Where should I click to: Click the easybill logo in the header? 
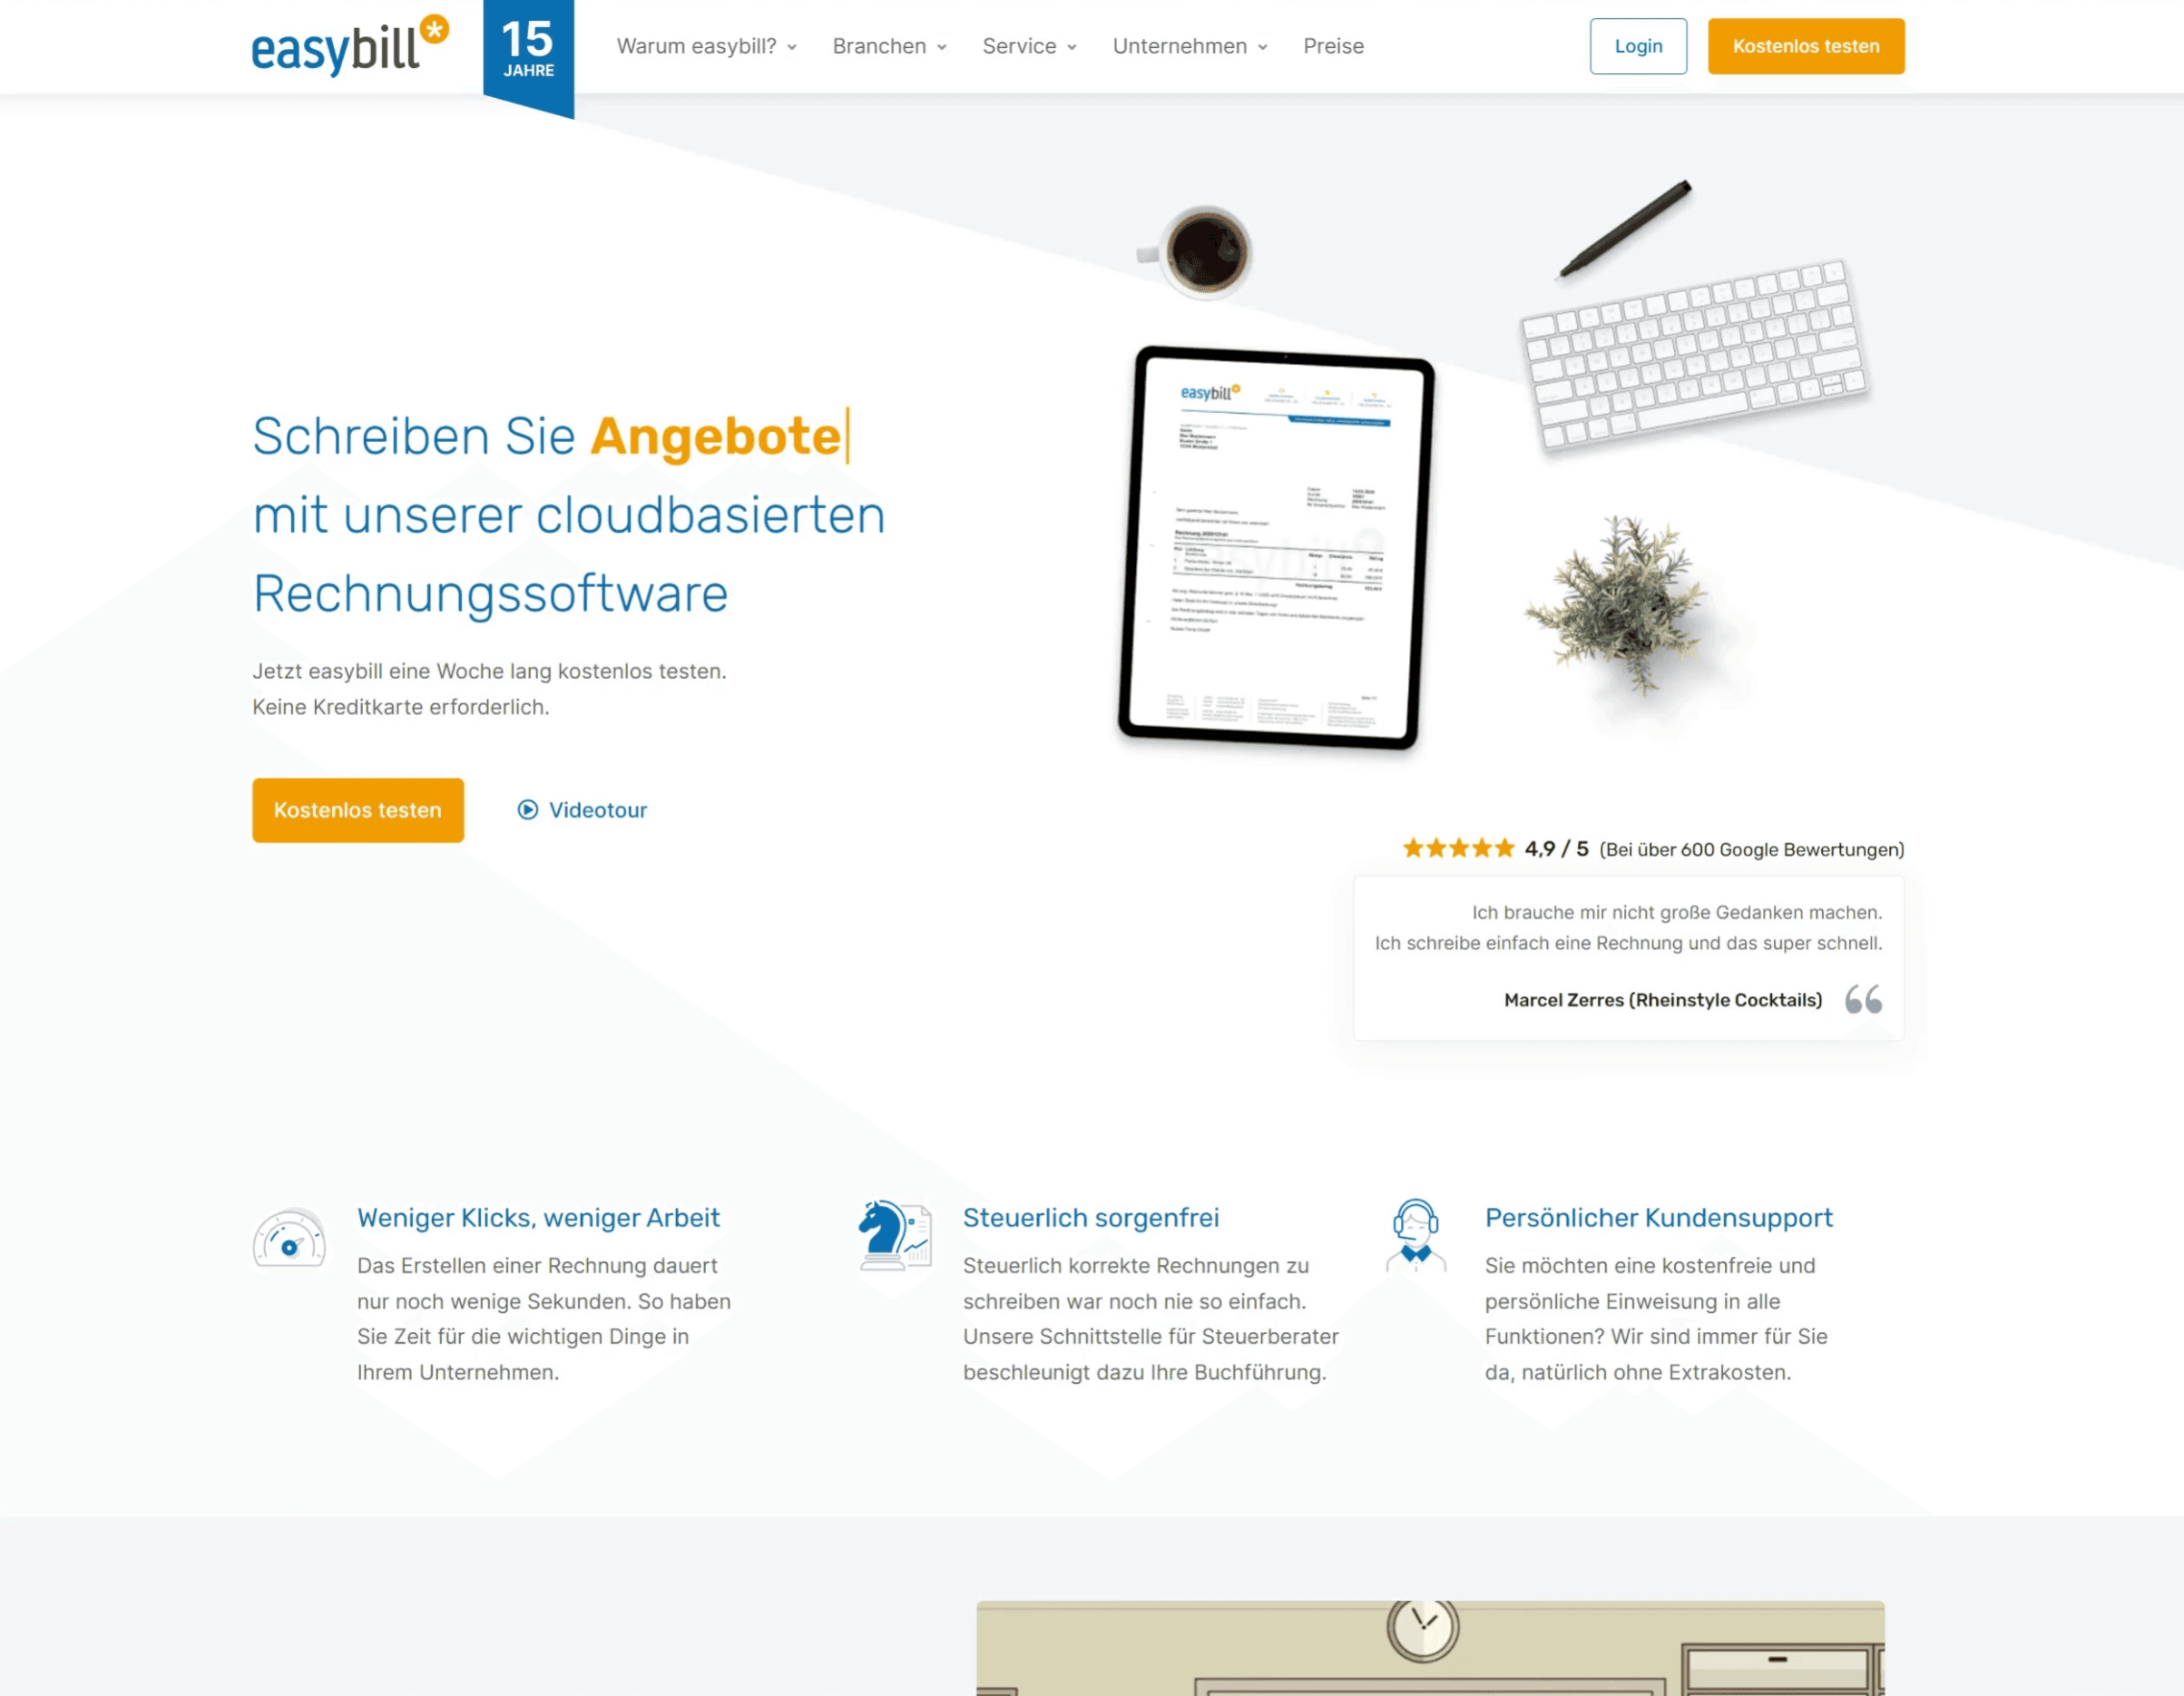[x=355, y=44]
